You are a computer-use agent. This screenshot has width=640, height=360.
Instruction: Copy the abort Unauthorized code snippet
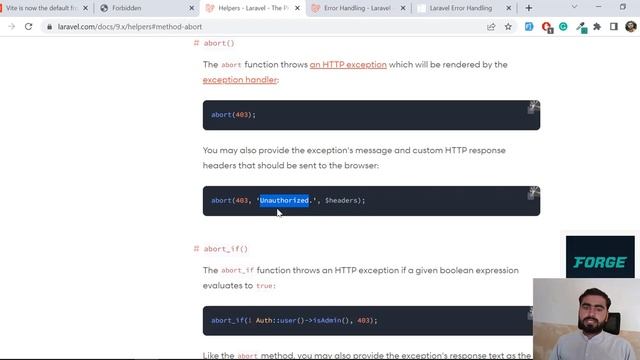[x=533, y=193]
